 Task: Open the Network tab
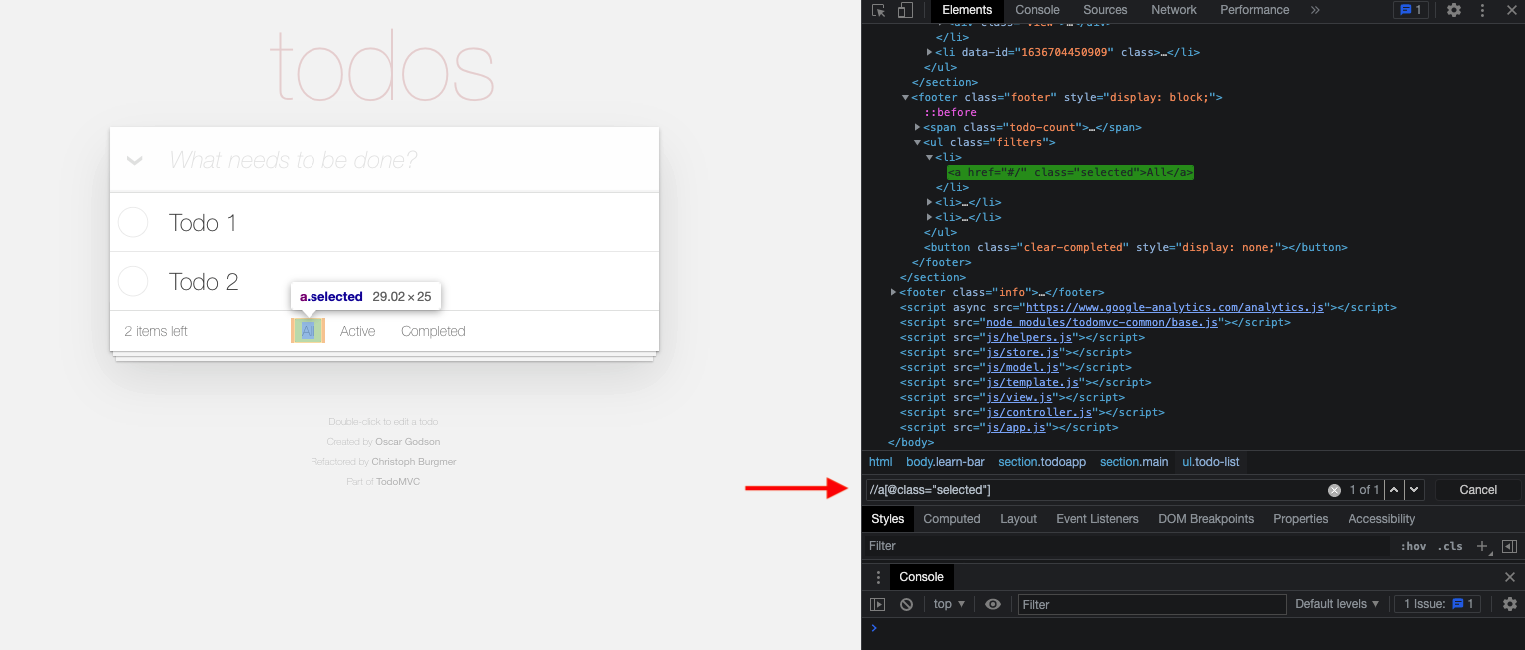coord(1174,10)
